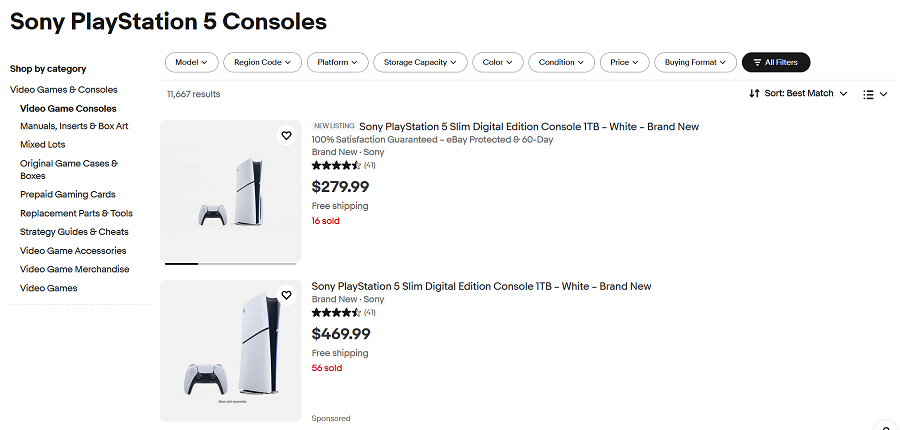
Task: Click the sort arrows icon
Action: 754,93
